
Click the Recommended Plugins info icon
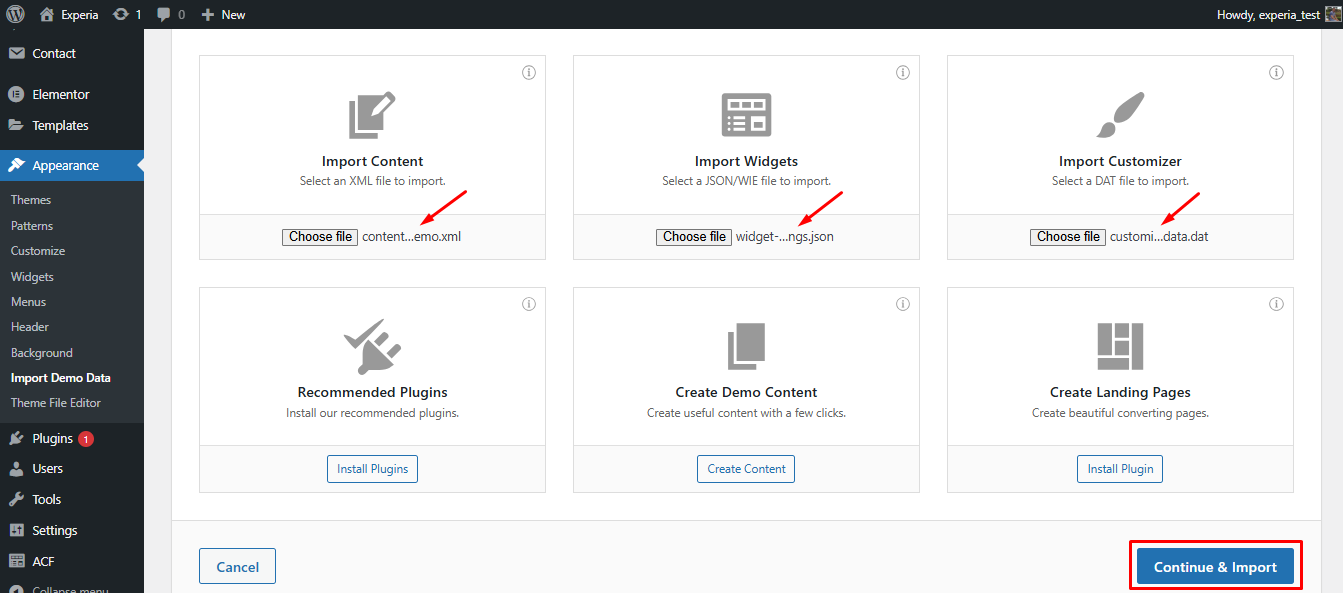(x=529, y=304)
